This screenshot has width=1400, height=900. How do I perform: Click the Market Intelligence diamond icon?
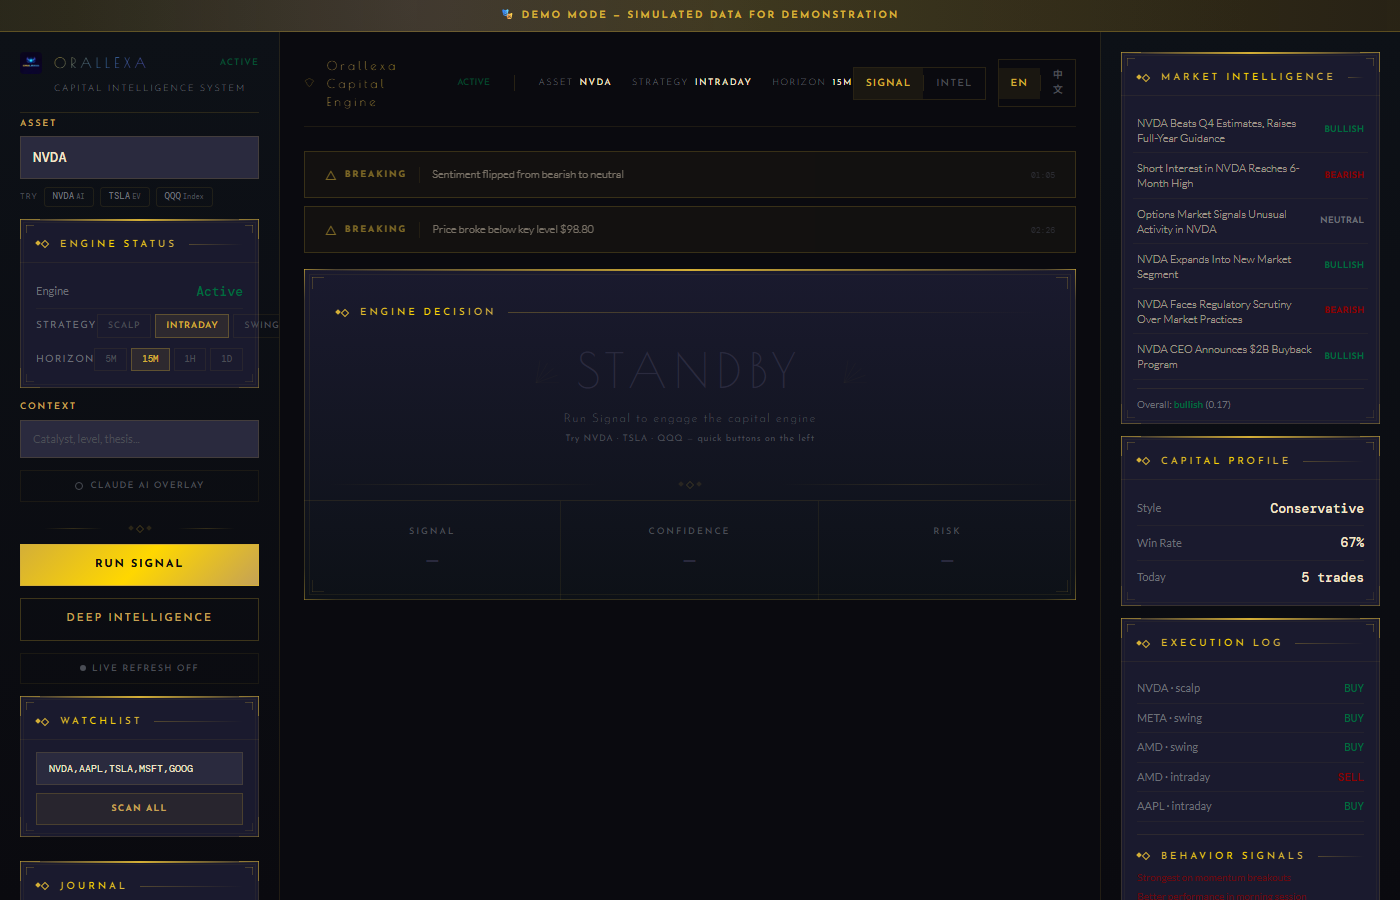click(x=1143, y=77)
